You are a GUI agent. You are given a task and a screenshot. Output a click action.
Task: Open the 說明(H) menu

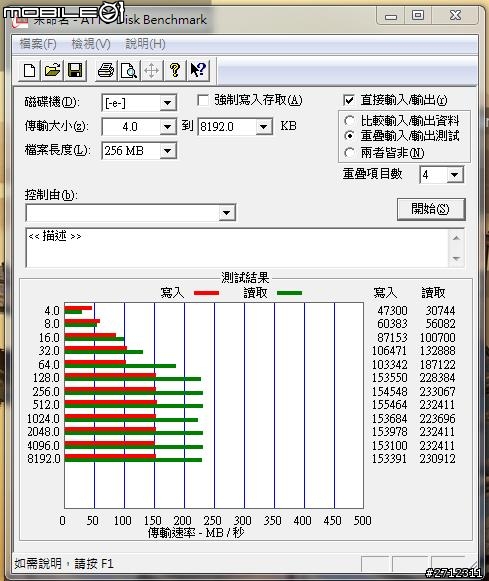[145, 44]
